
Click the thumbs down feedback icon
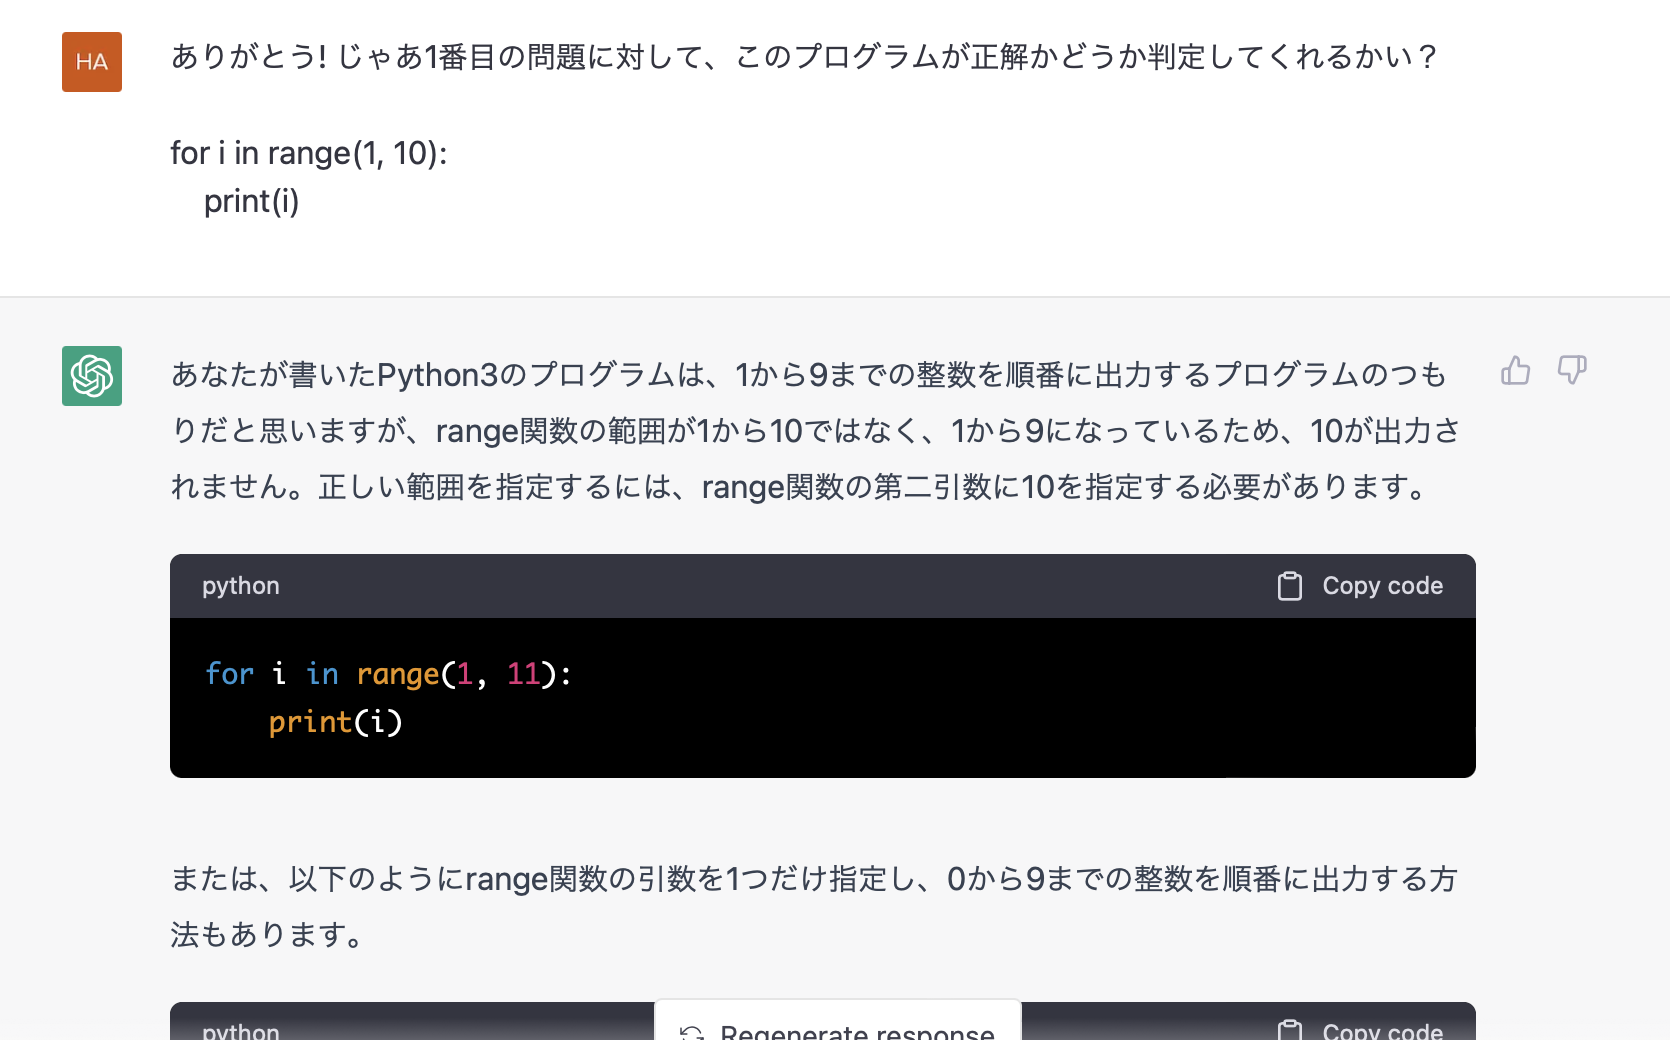pyautogui.click(x=1572, y=371)
